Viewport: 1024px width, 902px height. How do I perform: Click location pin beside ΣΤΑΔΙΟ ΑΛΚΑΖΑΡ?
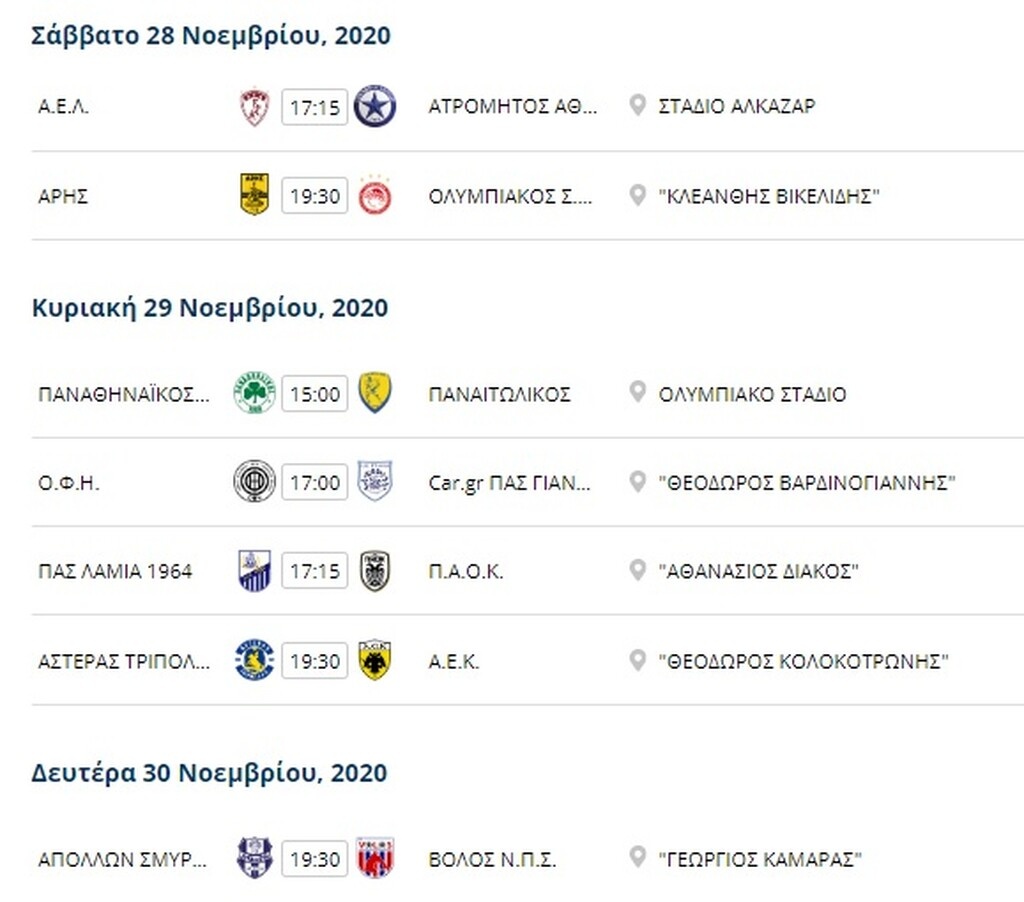click(x=637, y=105)
